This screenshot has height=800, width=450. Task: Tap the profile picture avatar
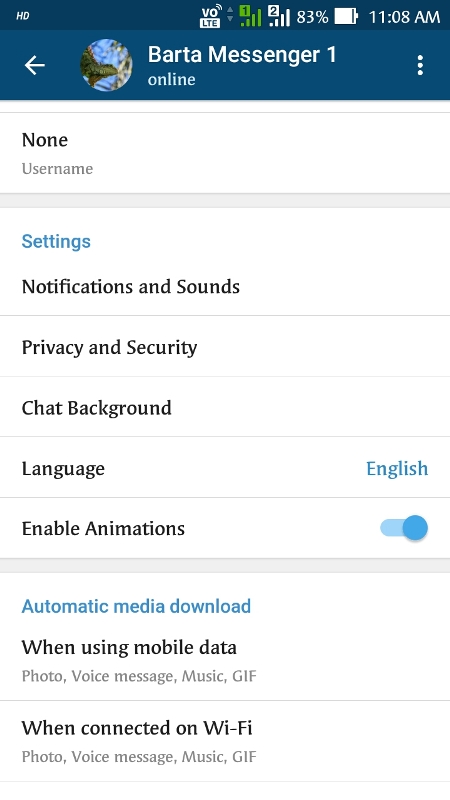click(106, 65)
